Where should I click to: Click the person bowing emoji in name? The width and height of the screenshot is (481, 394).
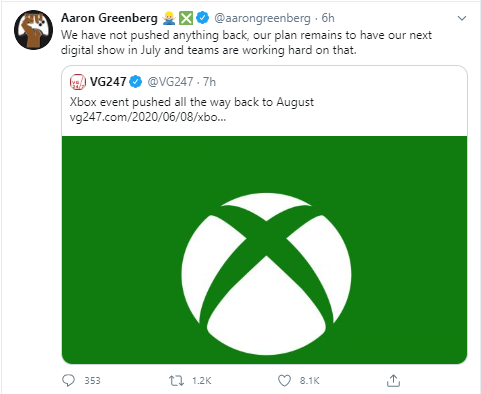[x=169, y=18]
